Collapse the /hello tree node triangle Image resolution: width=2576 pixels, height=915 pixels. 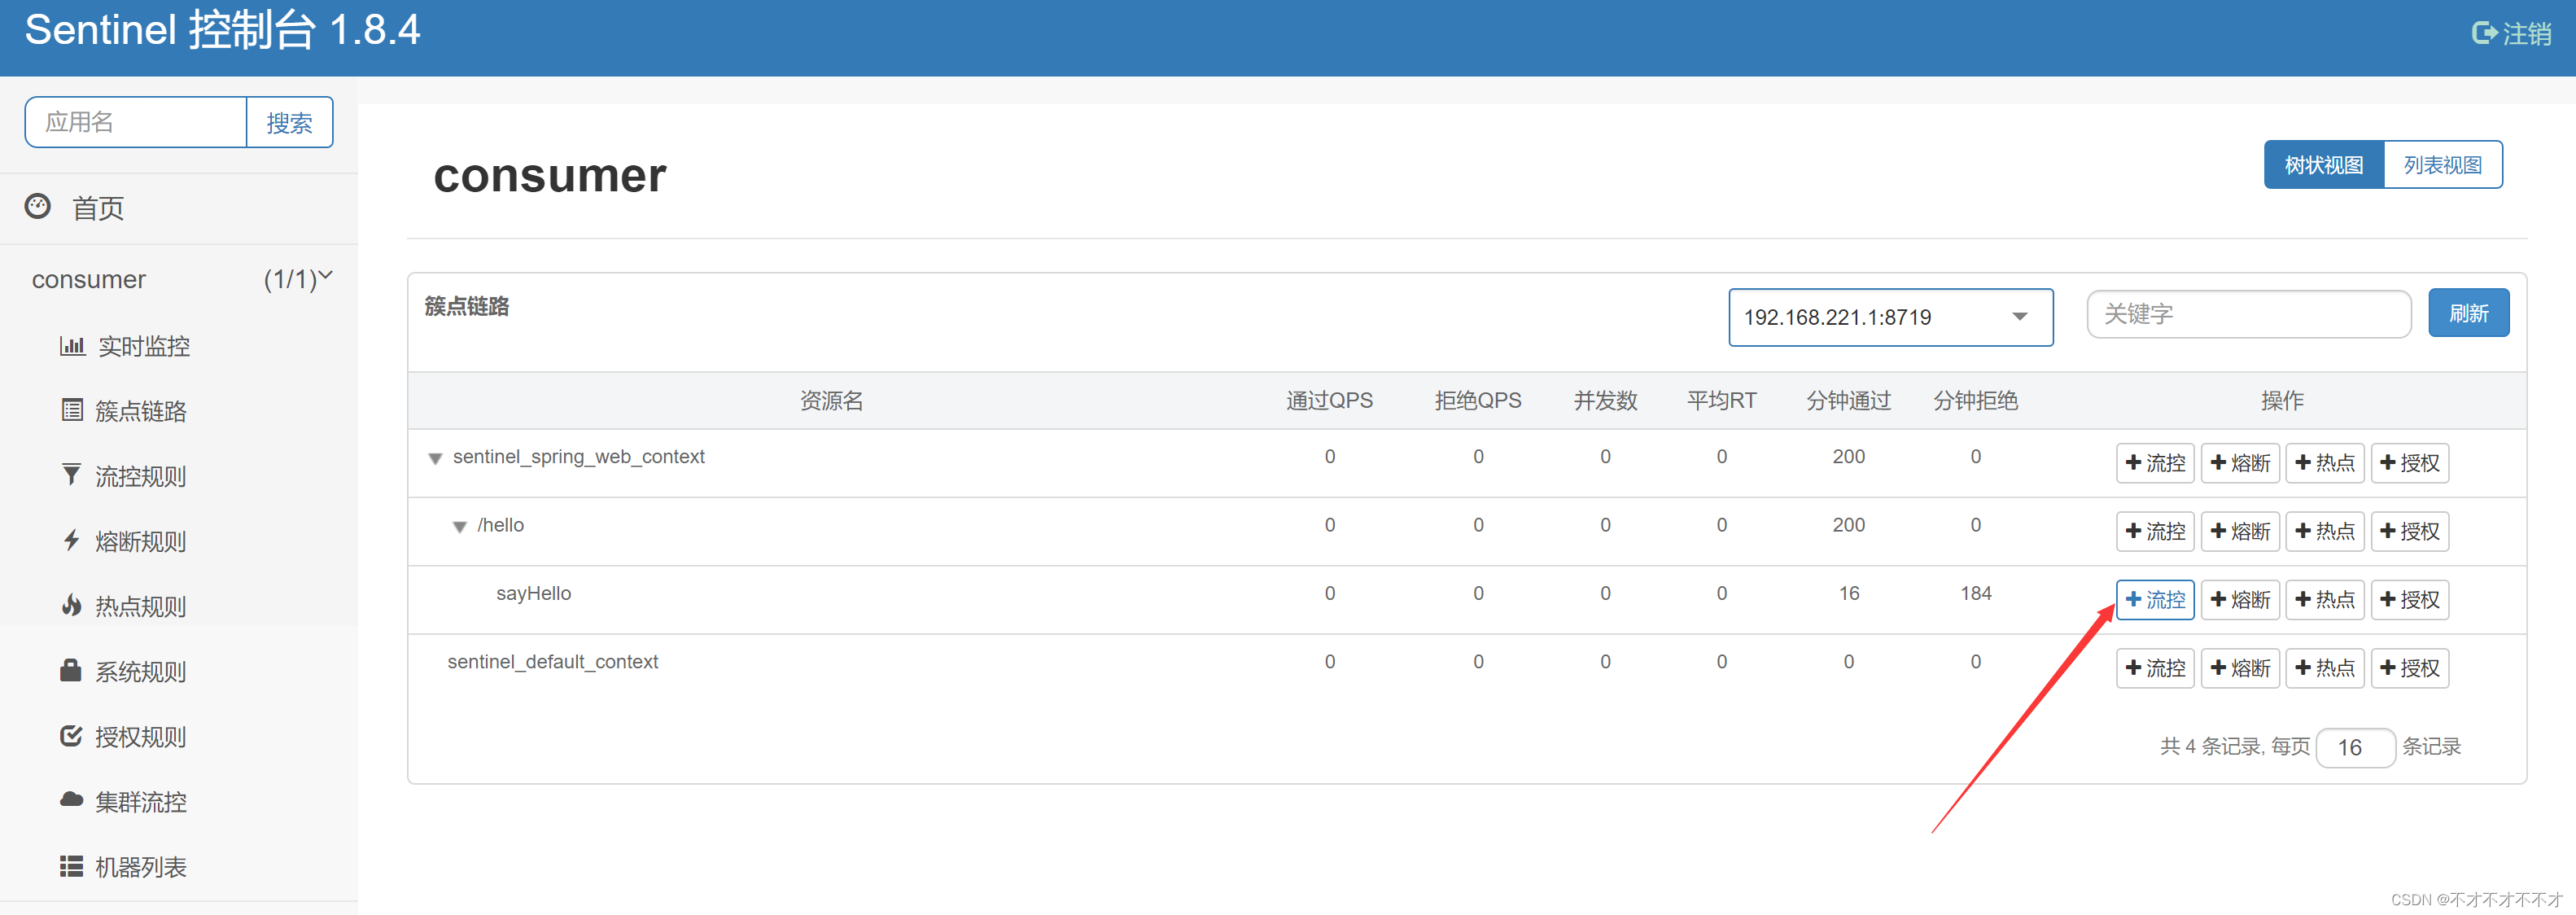tap(459, 527)
